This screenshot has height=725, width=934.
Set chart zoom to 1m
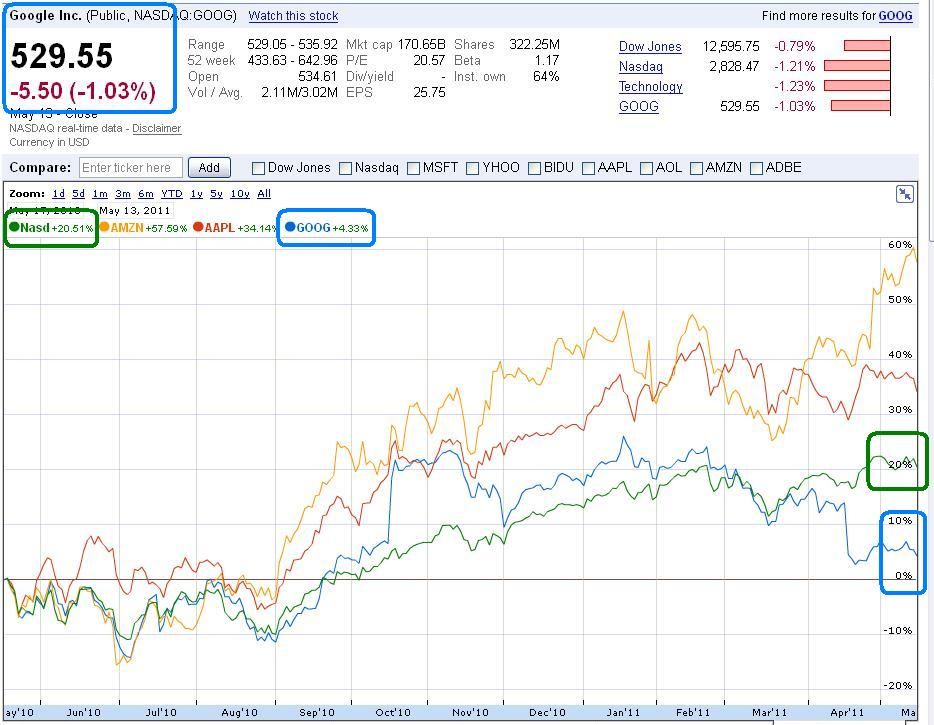100,194
